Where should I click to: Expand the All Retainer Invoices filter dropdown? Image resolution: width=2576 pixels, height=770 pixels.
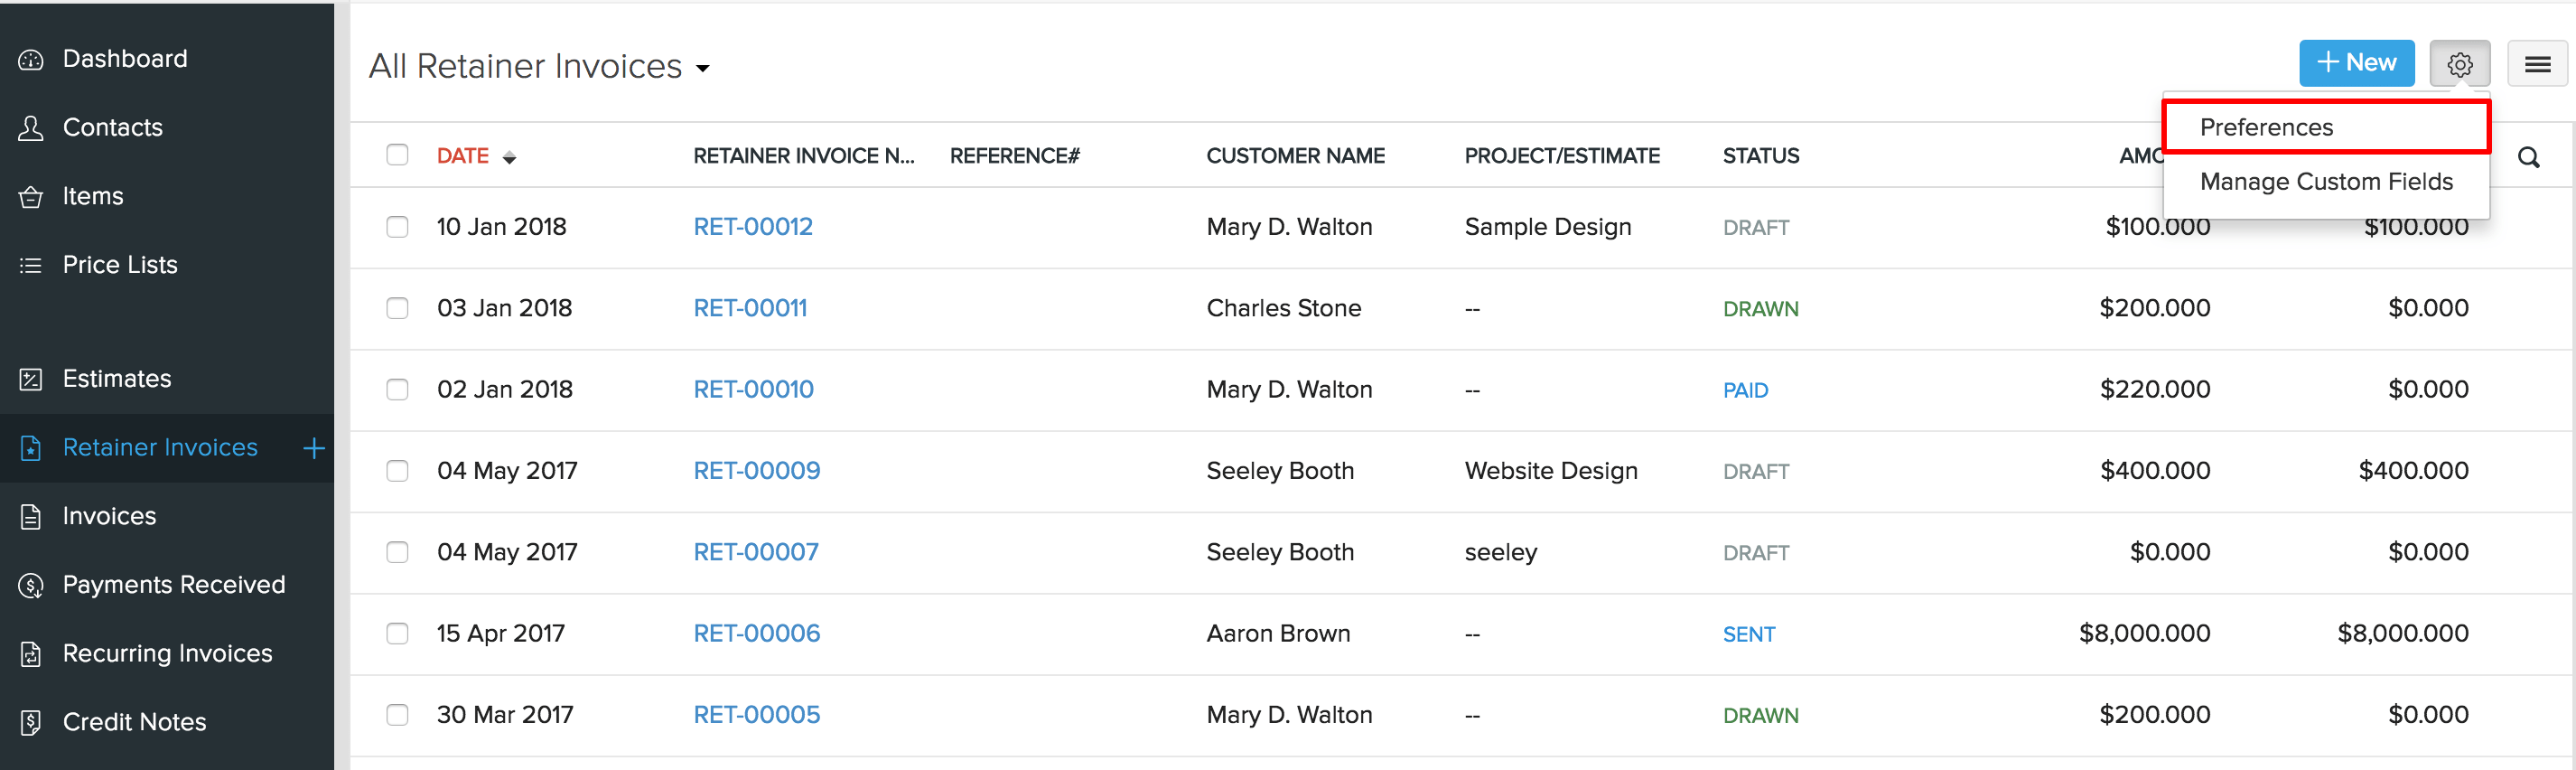(702, 68)
